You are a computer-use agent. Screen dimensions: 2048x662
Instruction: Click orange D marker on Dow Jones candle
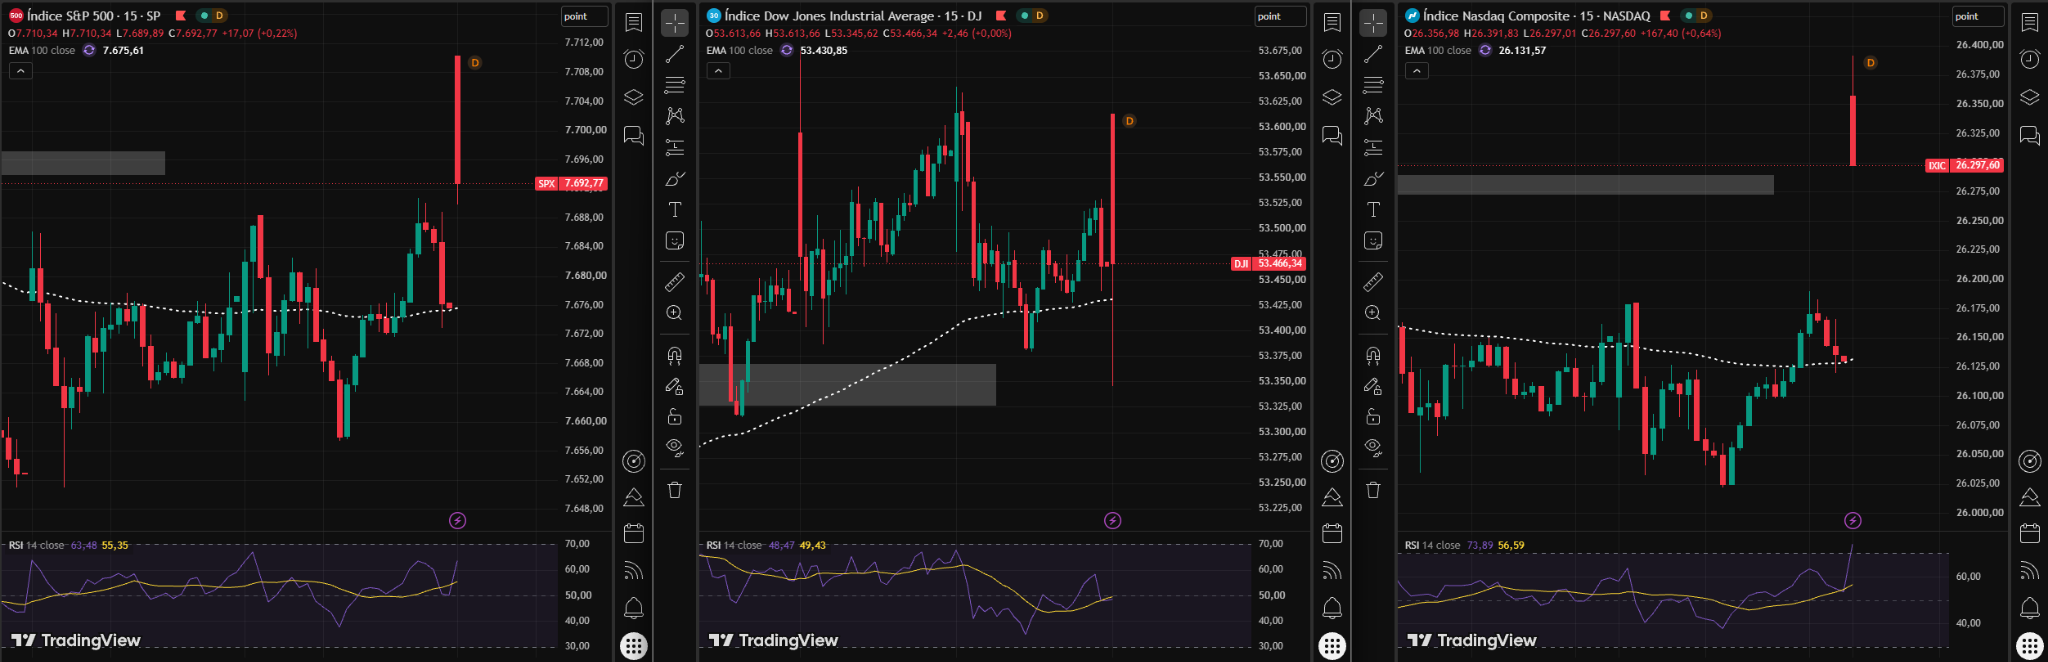pos(1129,121)
